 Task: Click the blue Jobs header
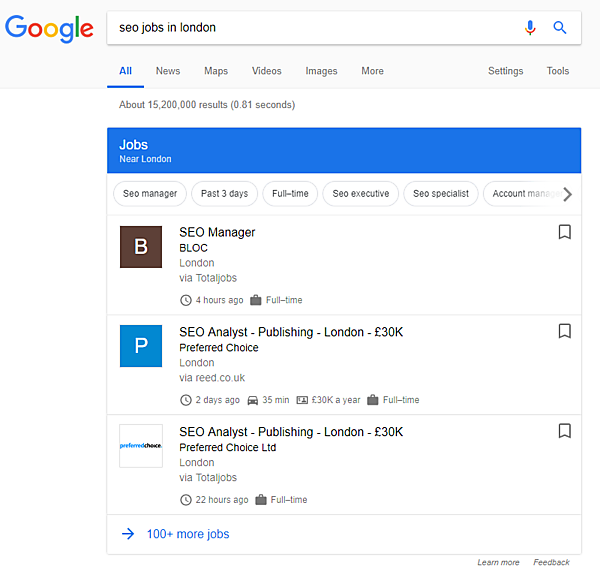[x=344, y=150]
